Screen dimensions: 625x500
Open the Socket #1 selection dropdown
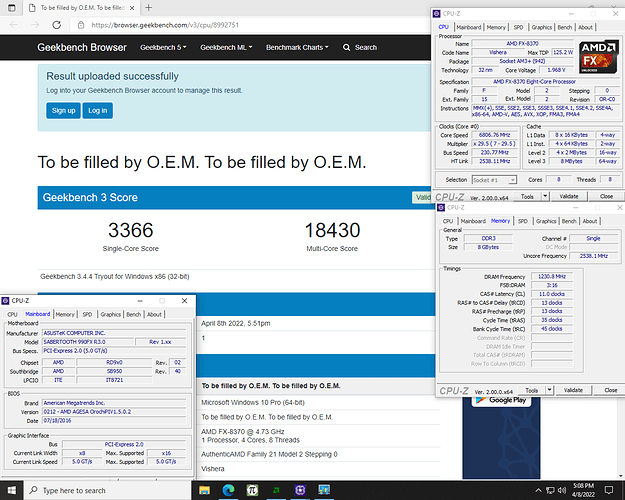tap(494, 180)
